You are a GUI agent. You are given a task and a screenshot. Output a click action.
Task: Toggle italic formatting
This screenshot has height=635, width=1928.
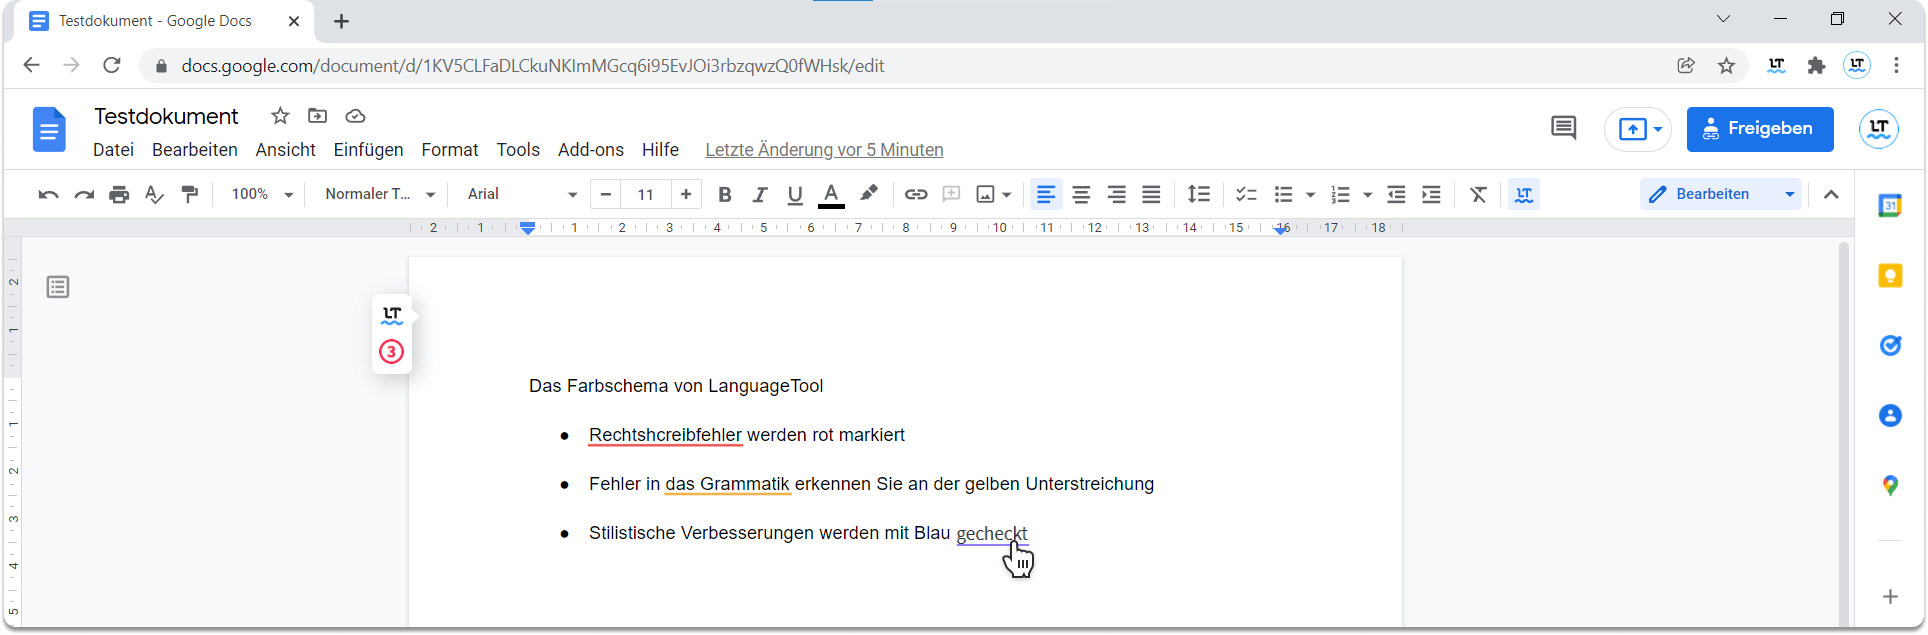[x=760, y=194]
